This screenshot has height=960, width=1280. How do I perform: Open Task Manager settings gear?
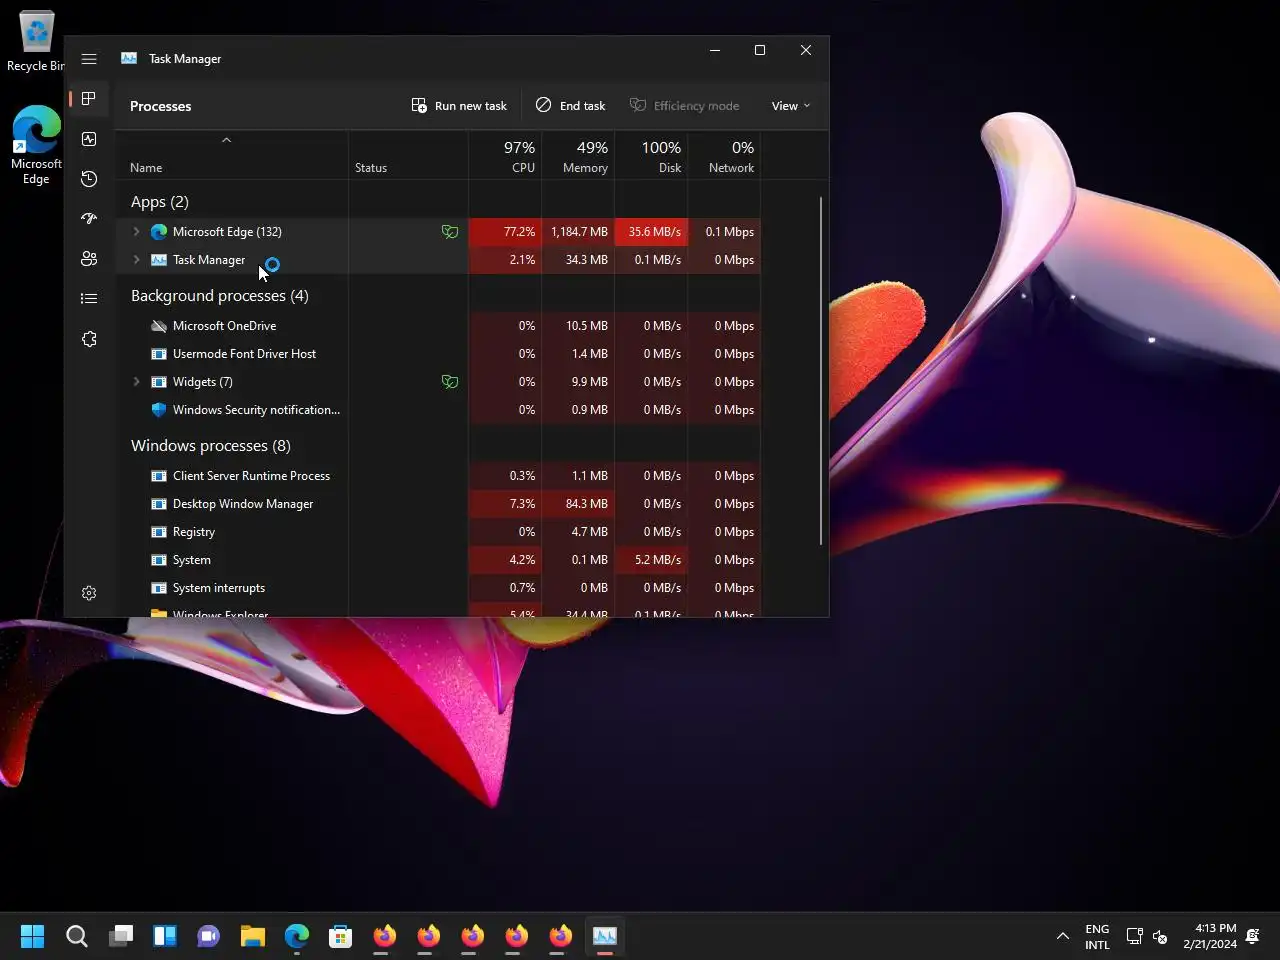(89, 593)
